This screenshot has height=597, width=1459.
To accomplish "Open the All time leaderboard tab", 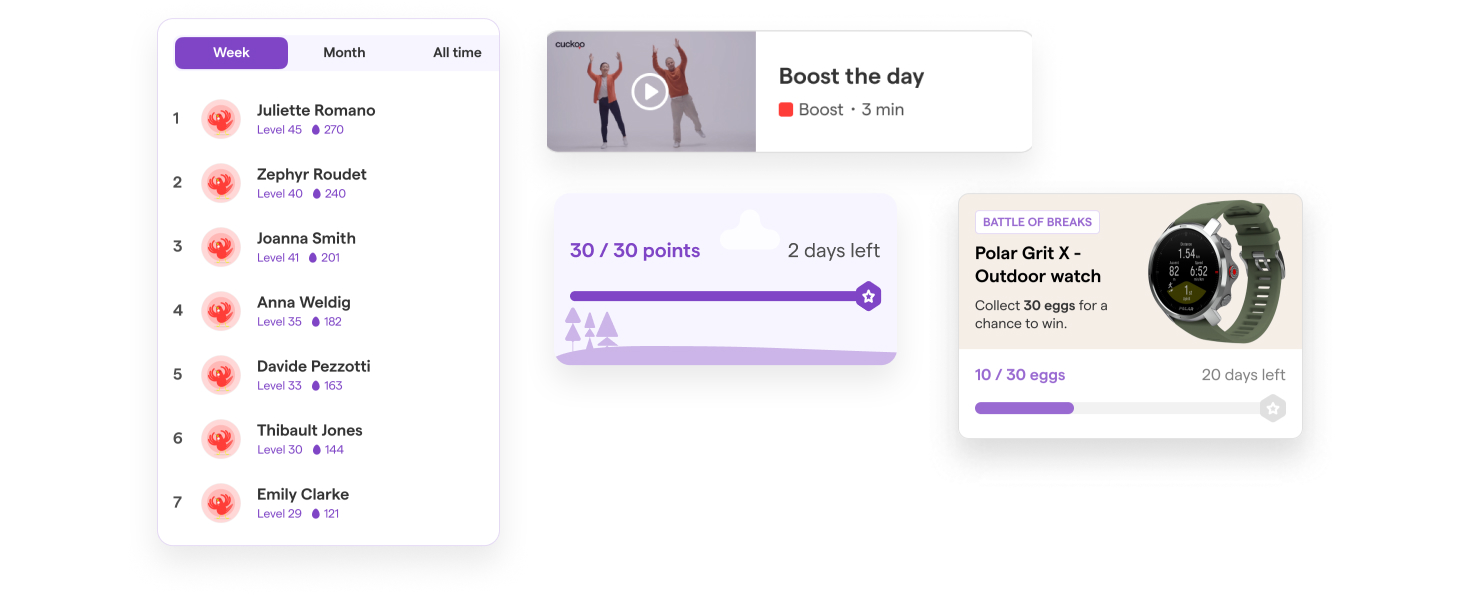I will coord(457,53).
